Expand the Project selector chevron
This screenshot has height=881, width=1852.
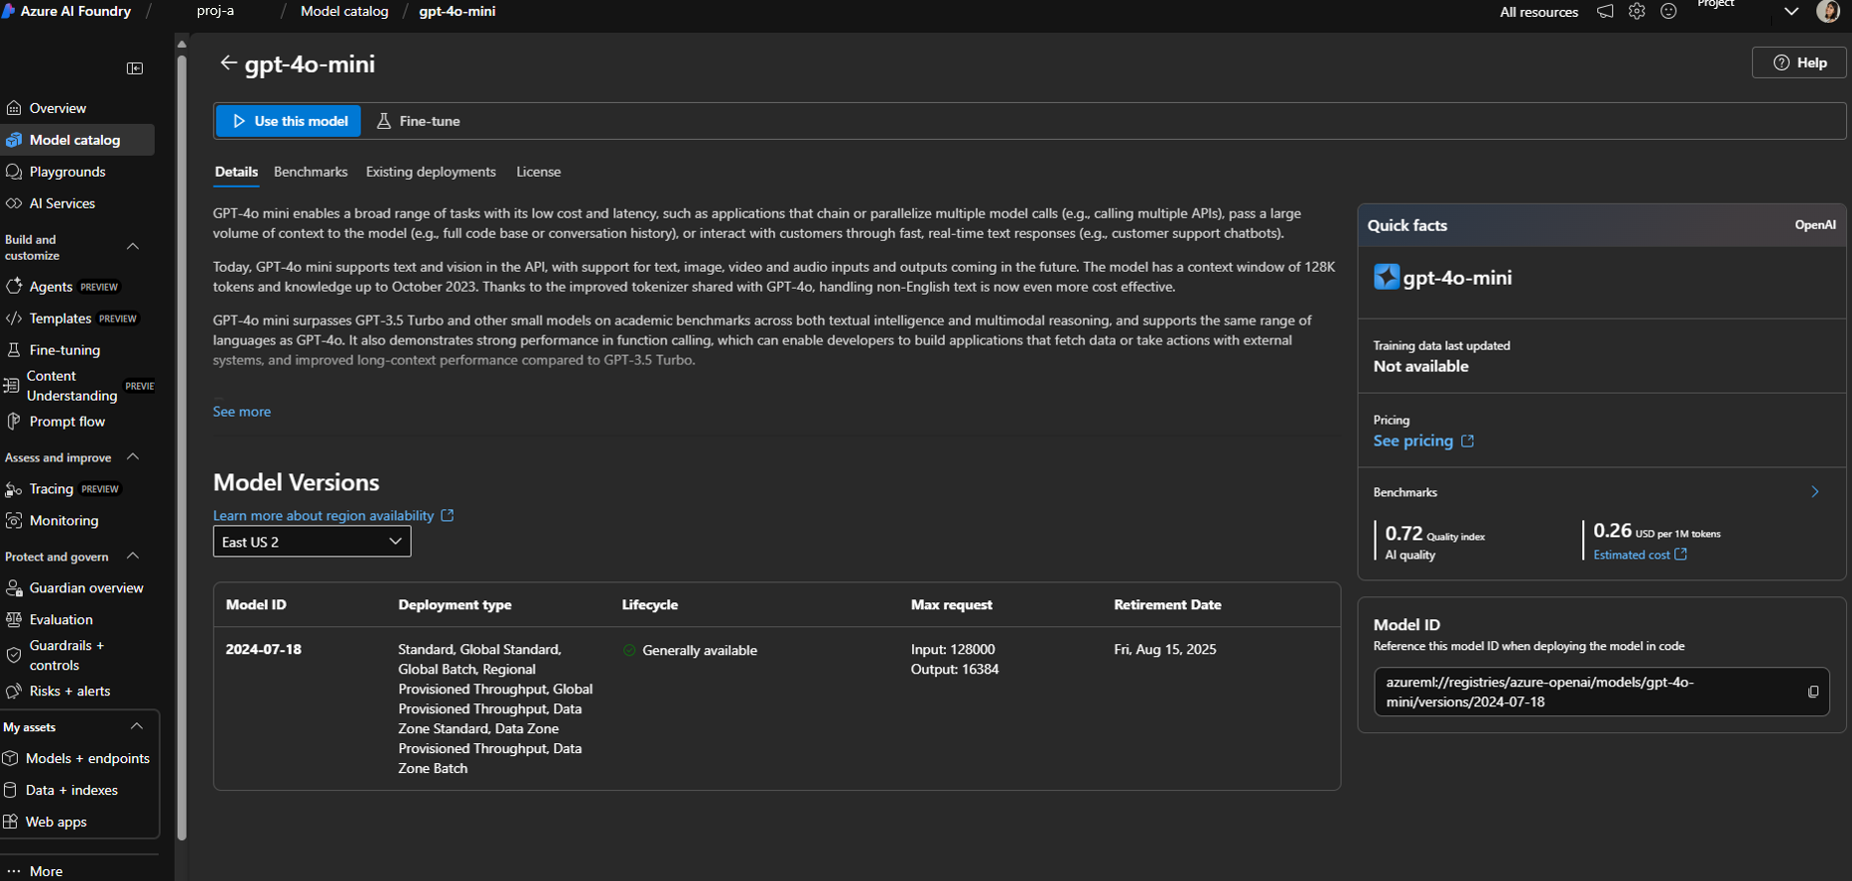1792,12
